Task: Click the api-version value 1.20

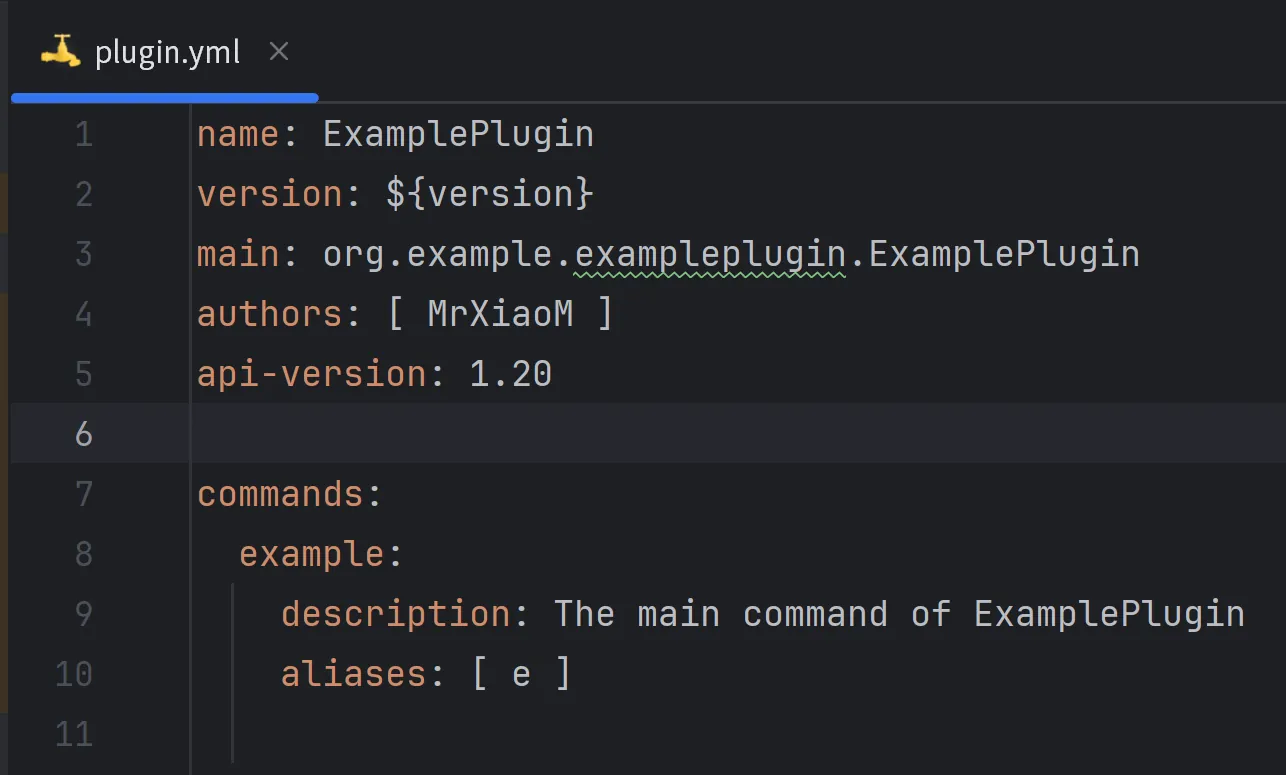Action: 511,374
